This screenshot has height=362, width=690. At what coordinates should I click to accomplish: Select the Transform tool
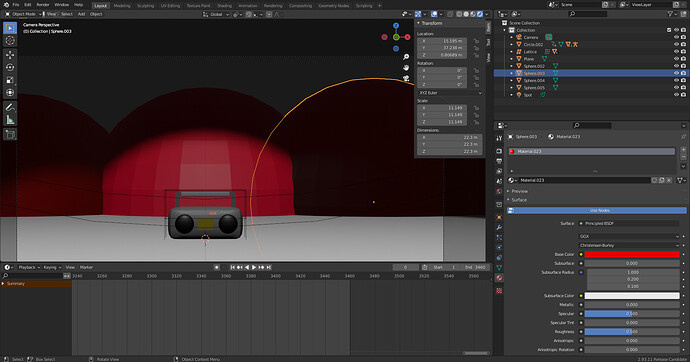coord(10,93)
